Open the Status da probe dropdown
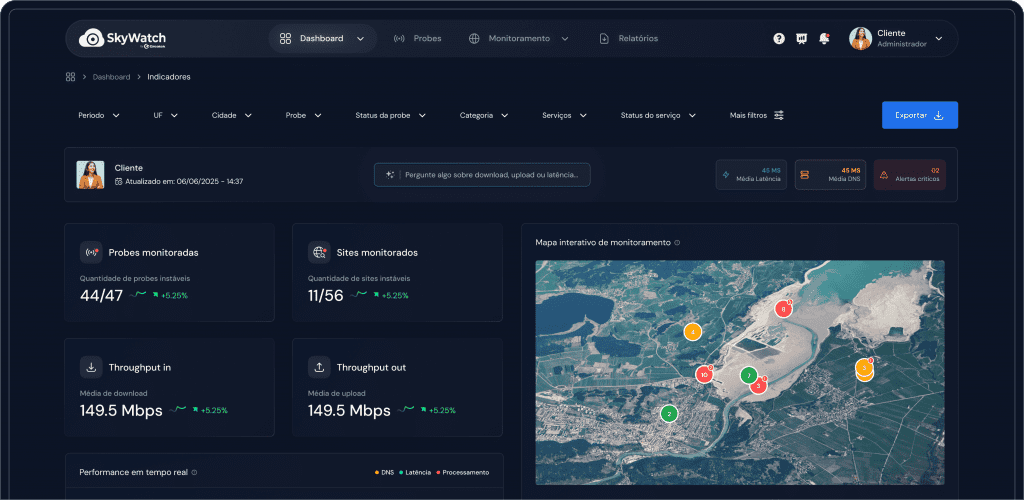Viewport: 1024px width, 500px height. coord(390,116)
